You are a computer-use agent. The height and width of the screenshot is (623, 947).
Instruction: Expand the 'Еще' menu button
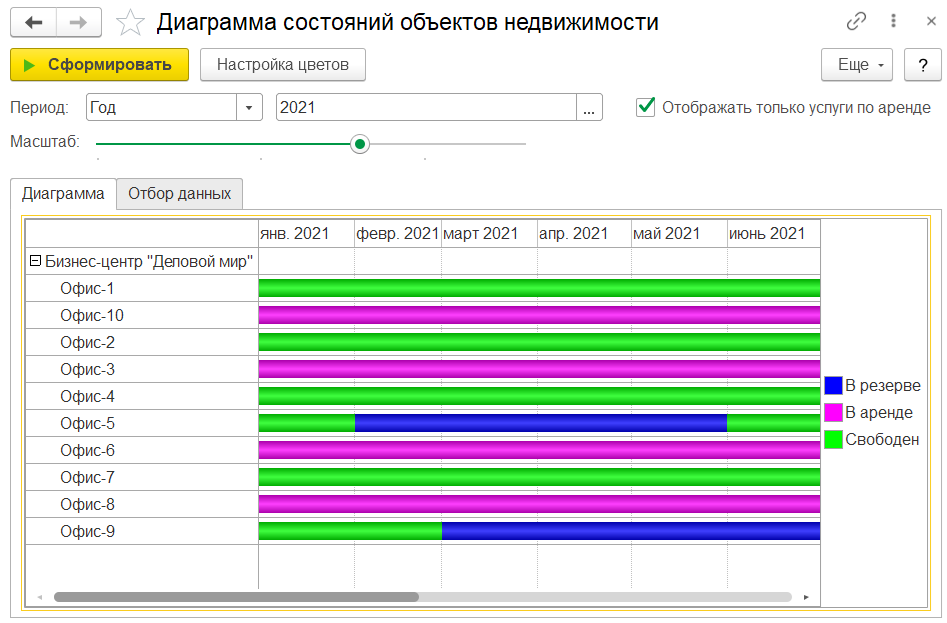855,65
